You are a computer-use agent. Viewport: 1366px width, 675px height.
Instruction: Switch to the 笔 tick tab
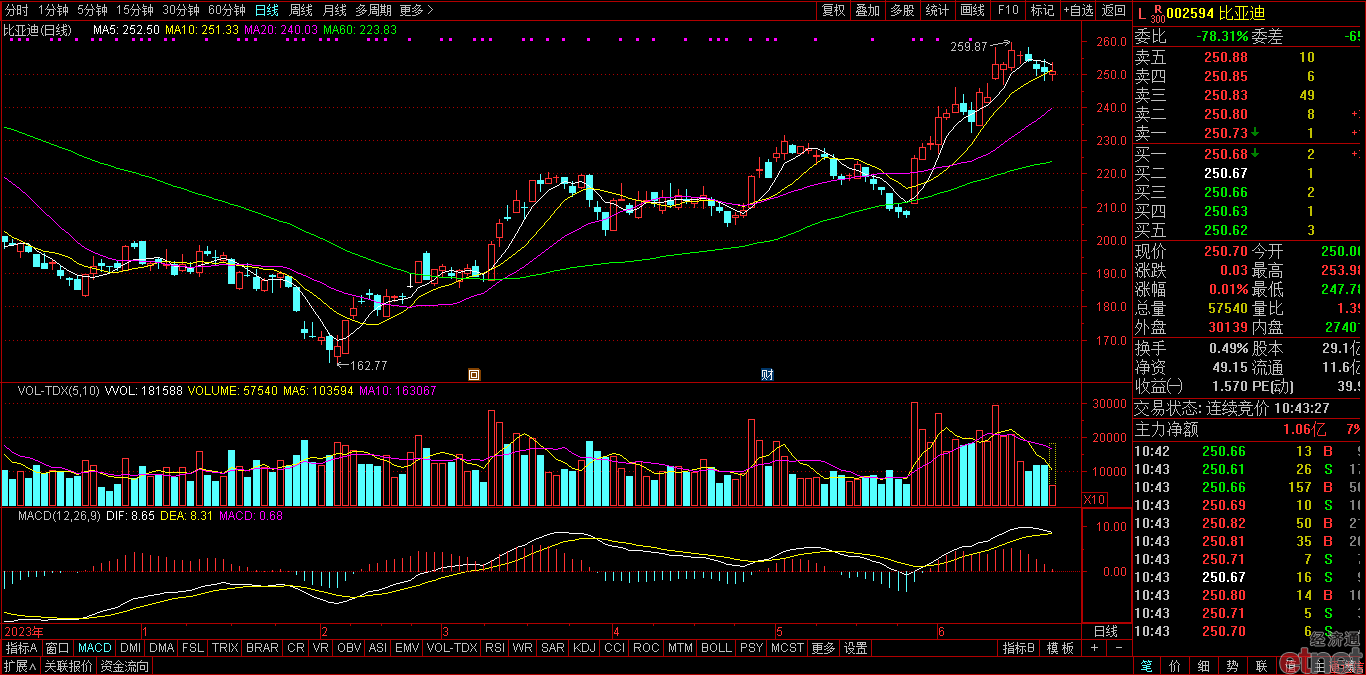click(1147, 666)
